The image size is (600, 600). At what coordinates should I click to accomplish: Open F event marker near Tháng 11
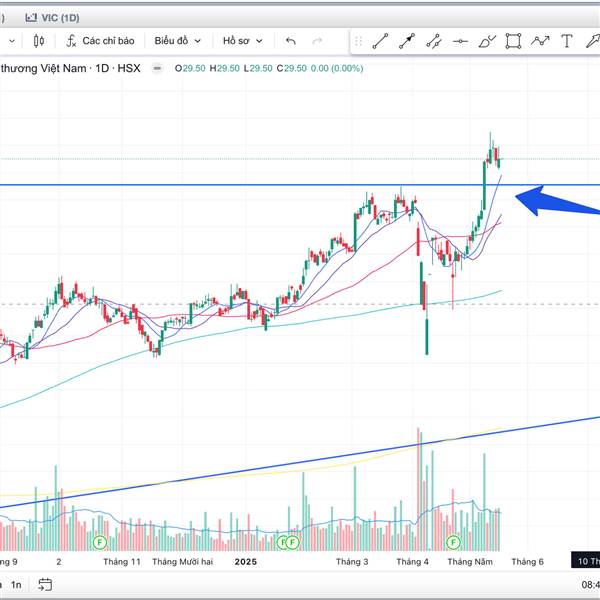(99, 542)
